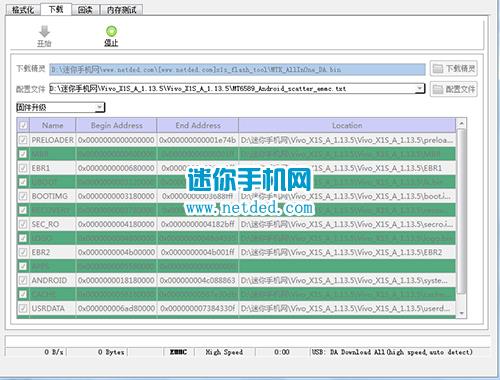This screenshot has height=380, width=500.
Task: Toggle the USRDATA partition checkbox
Action: (23, 308)
